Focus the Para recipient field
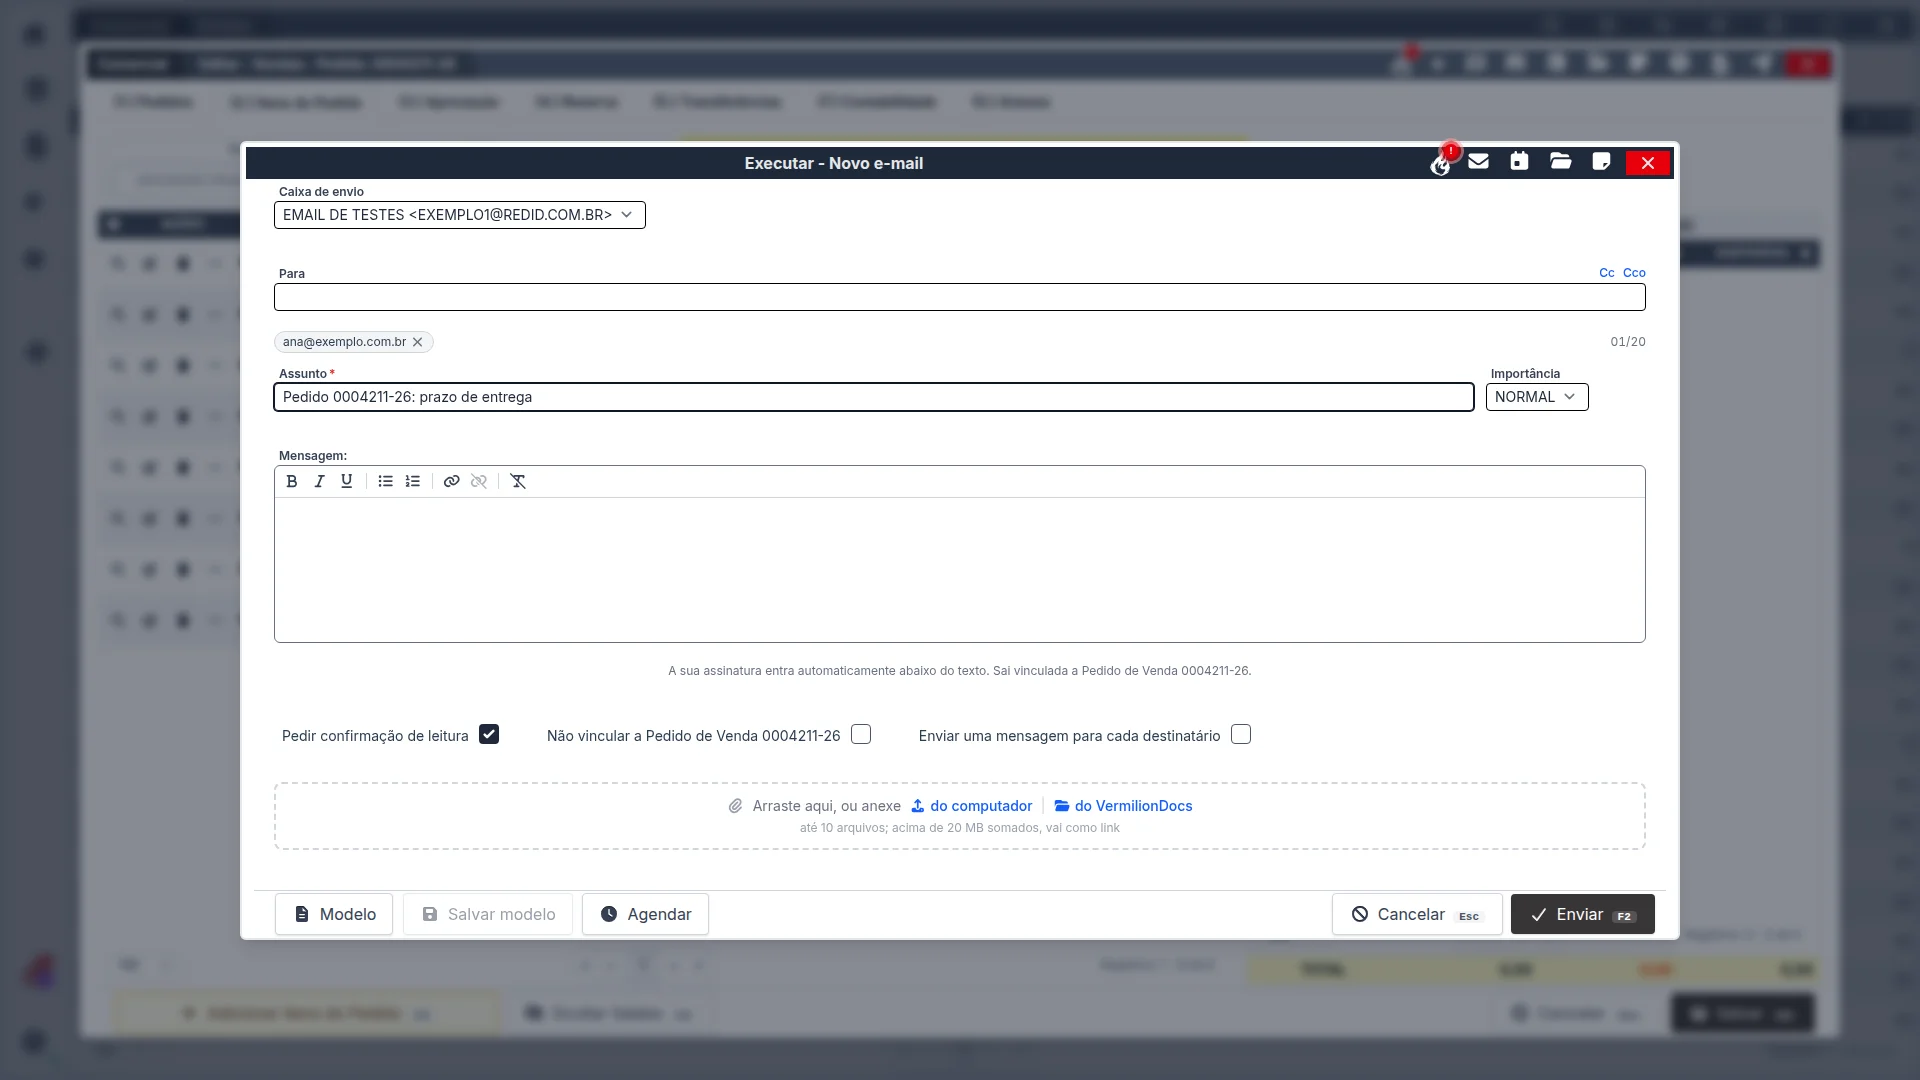 point(960,297)
